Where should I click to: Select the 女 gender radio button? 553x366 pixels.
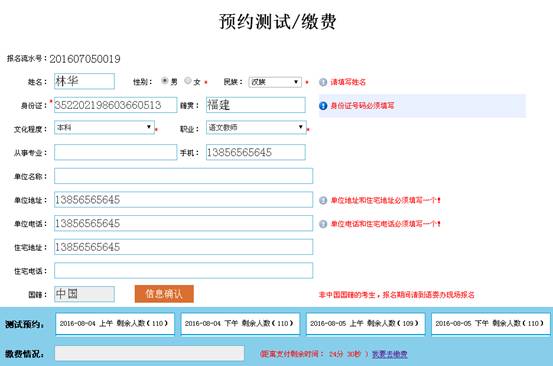point(188,81)
